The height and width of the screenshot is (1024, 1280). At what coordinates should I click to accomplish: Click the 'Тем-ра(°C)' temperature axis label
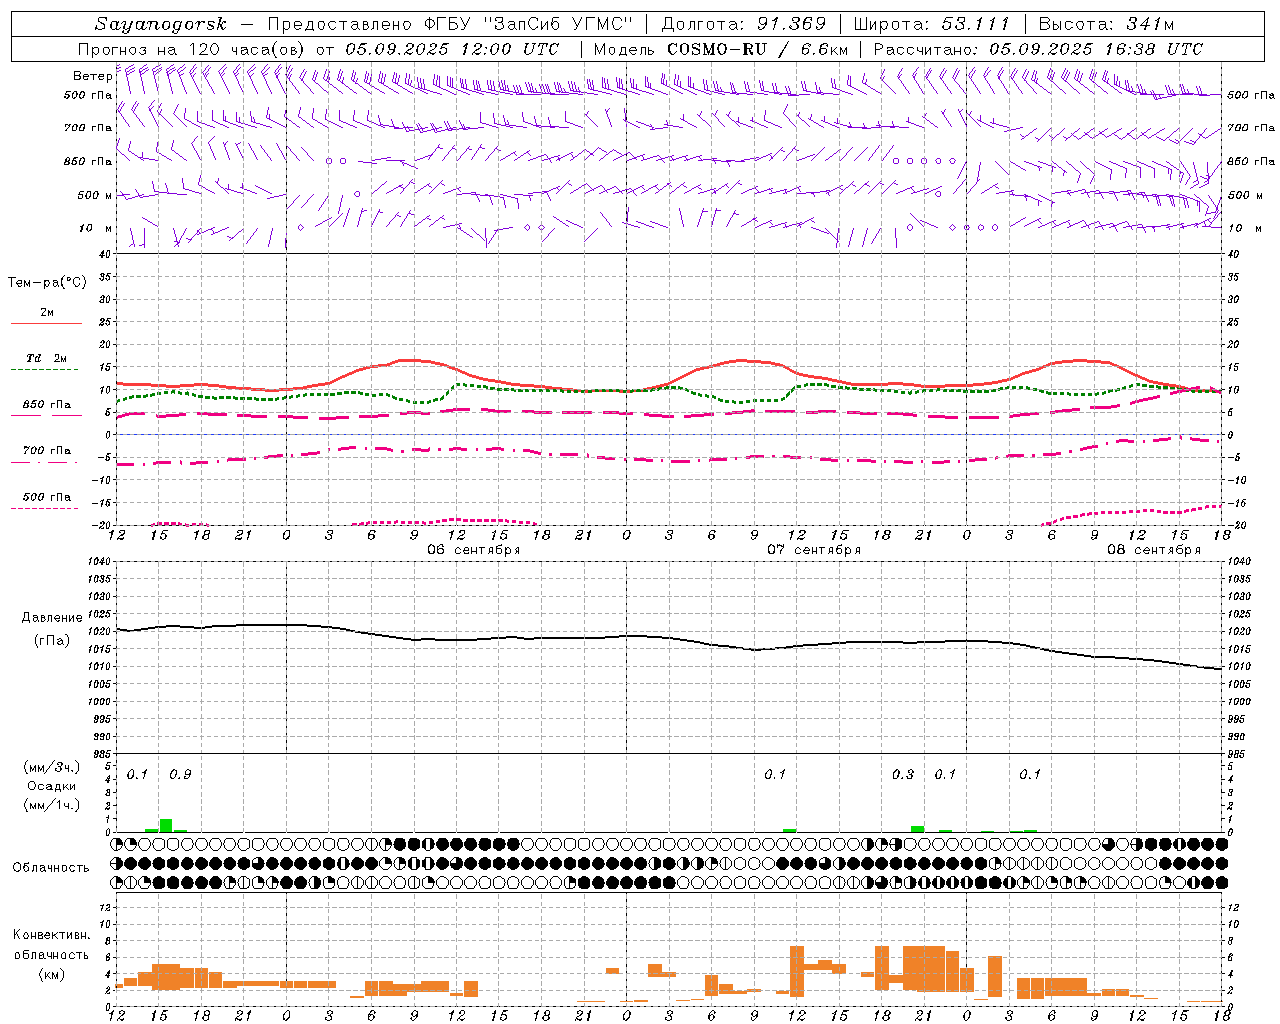pyautogui.click(x=47, y=283)
